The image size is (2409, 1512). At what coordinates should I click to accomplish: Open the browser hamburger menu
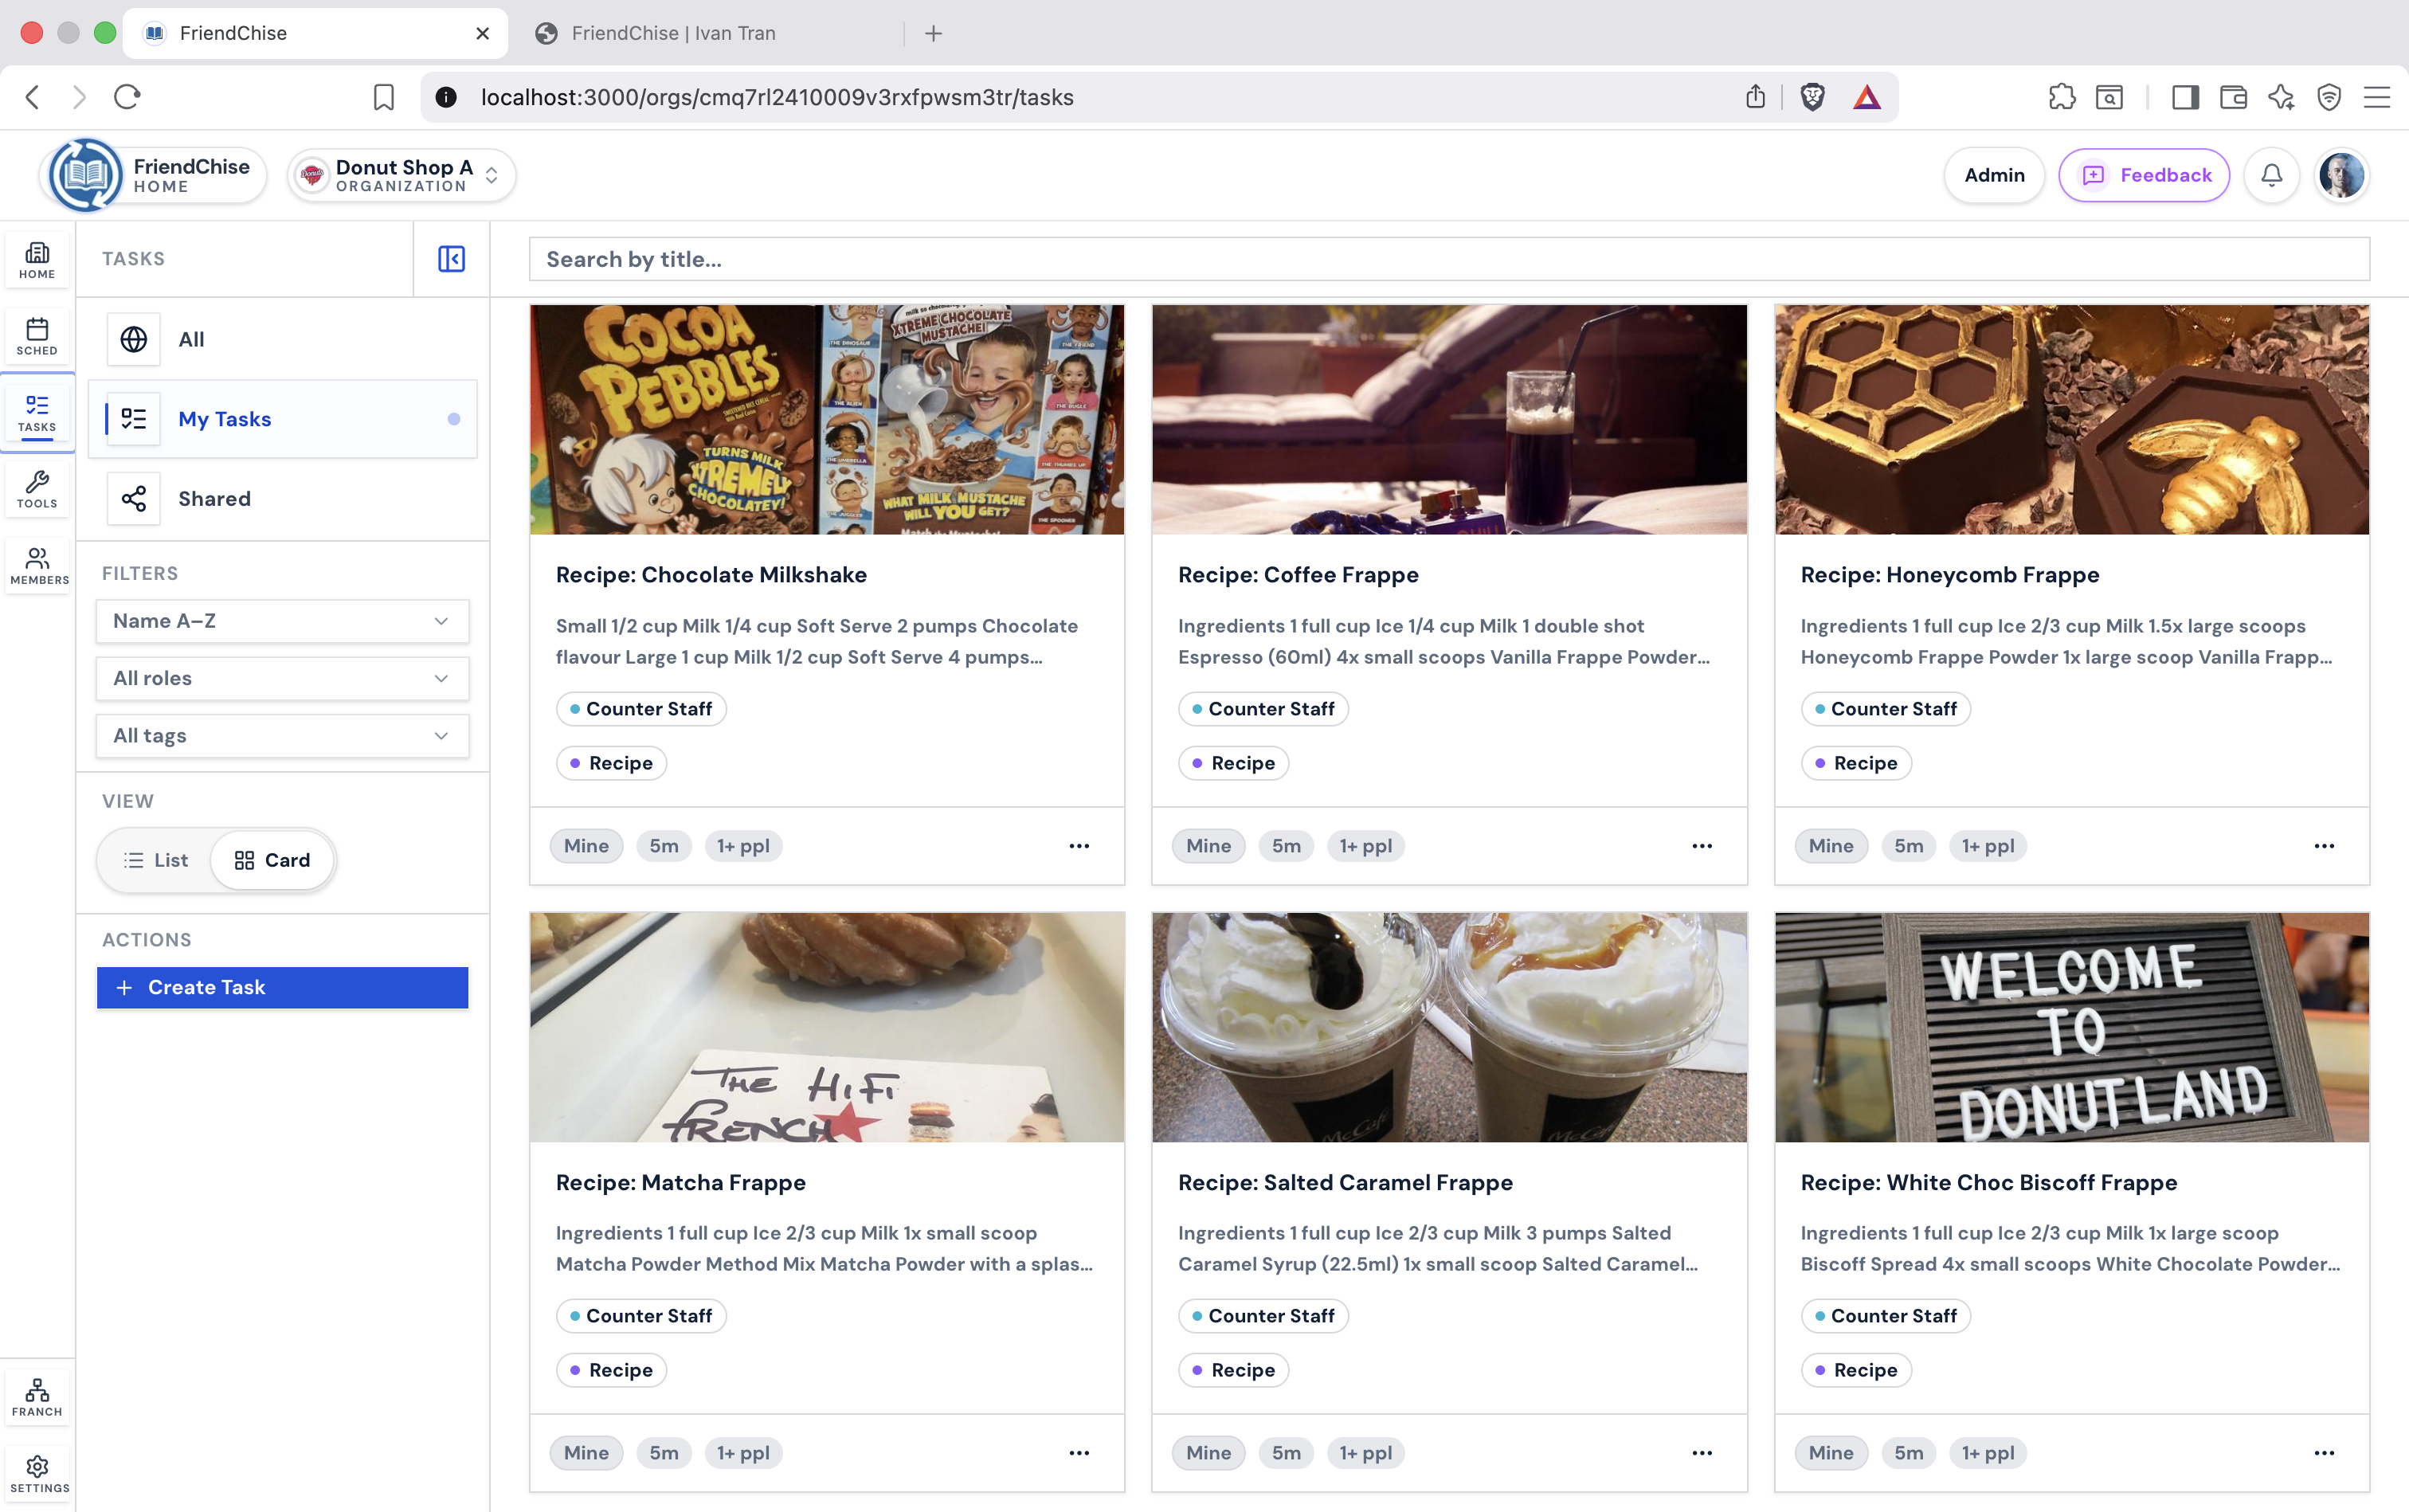point(2377,97)
